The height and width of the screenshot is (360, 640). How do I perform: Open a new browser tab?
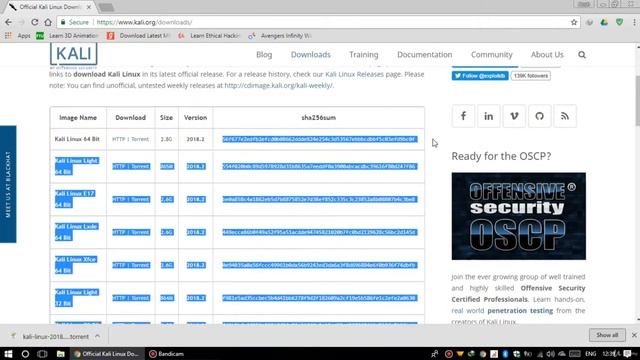pos(106,7)
